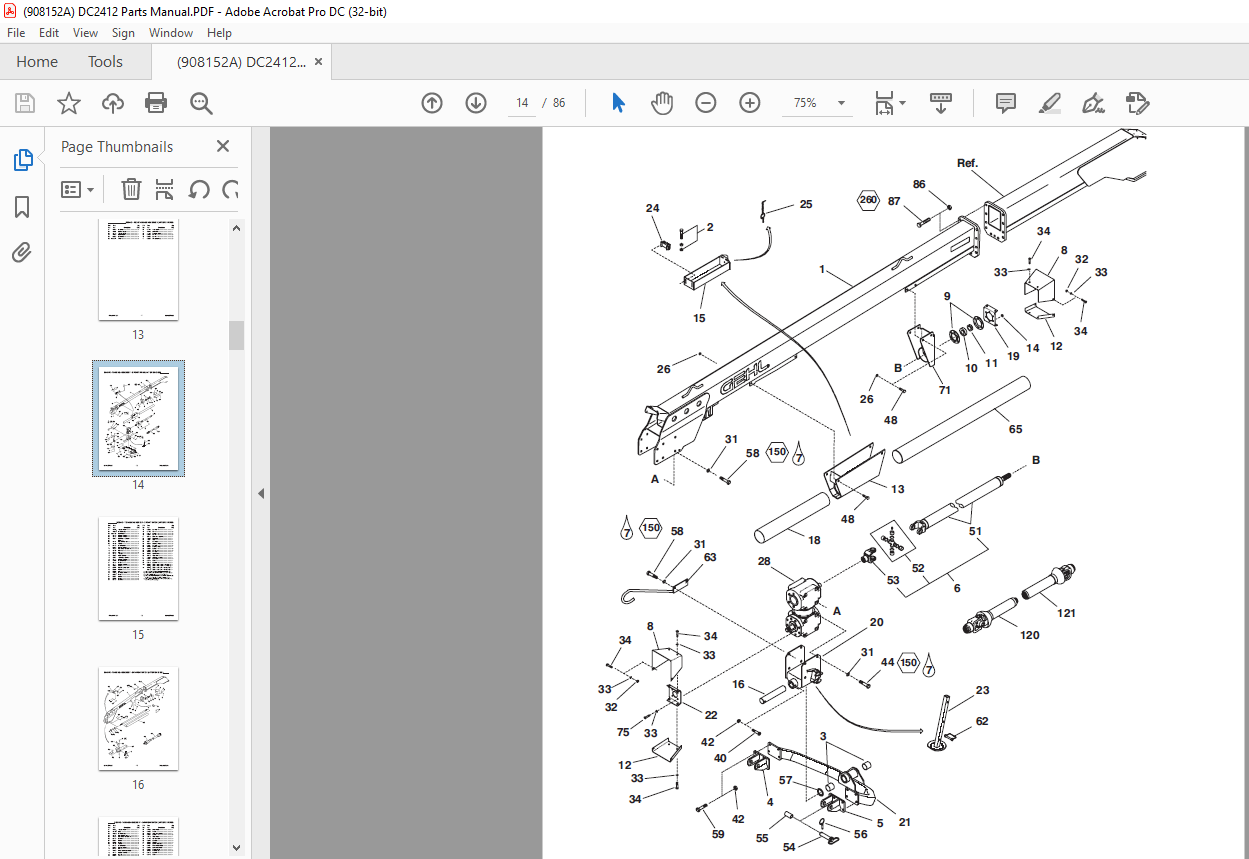Go to previous page arrow
Viewport: 1249px width, 859px height.
(x=432, y=103)
